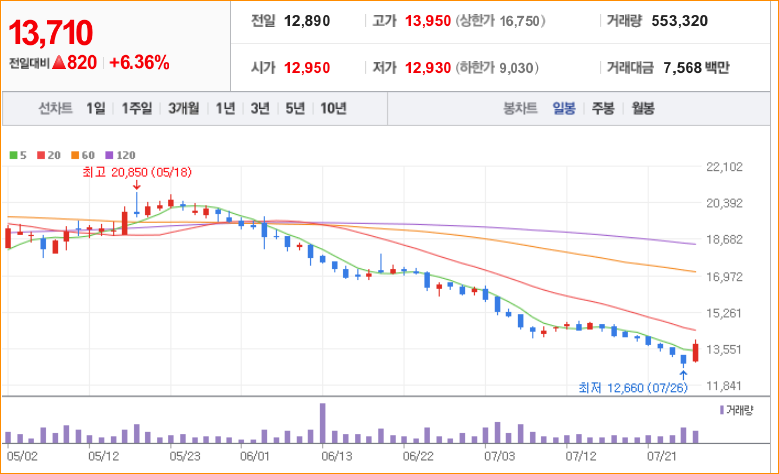Click the 22,102 price axis label
779x474 pixels.
click(724, 167)
